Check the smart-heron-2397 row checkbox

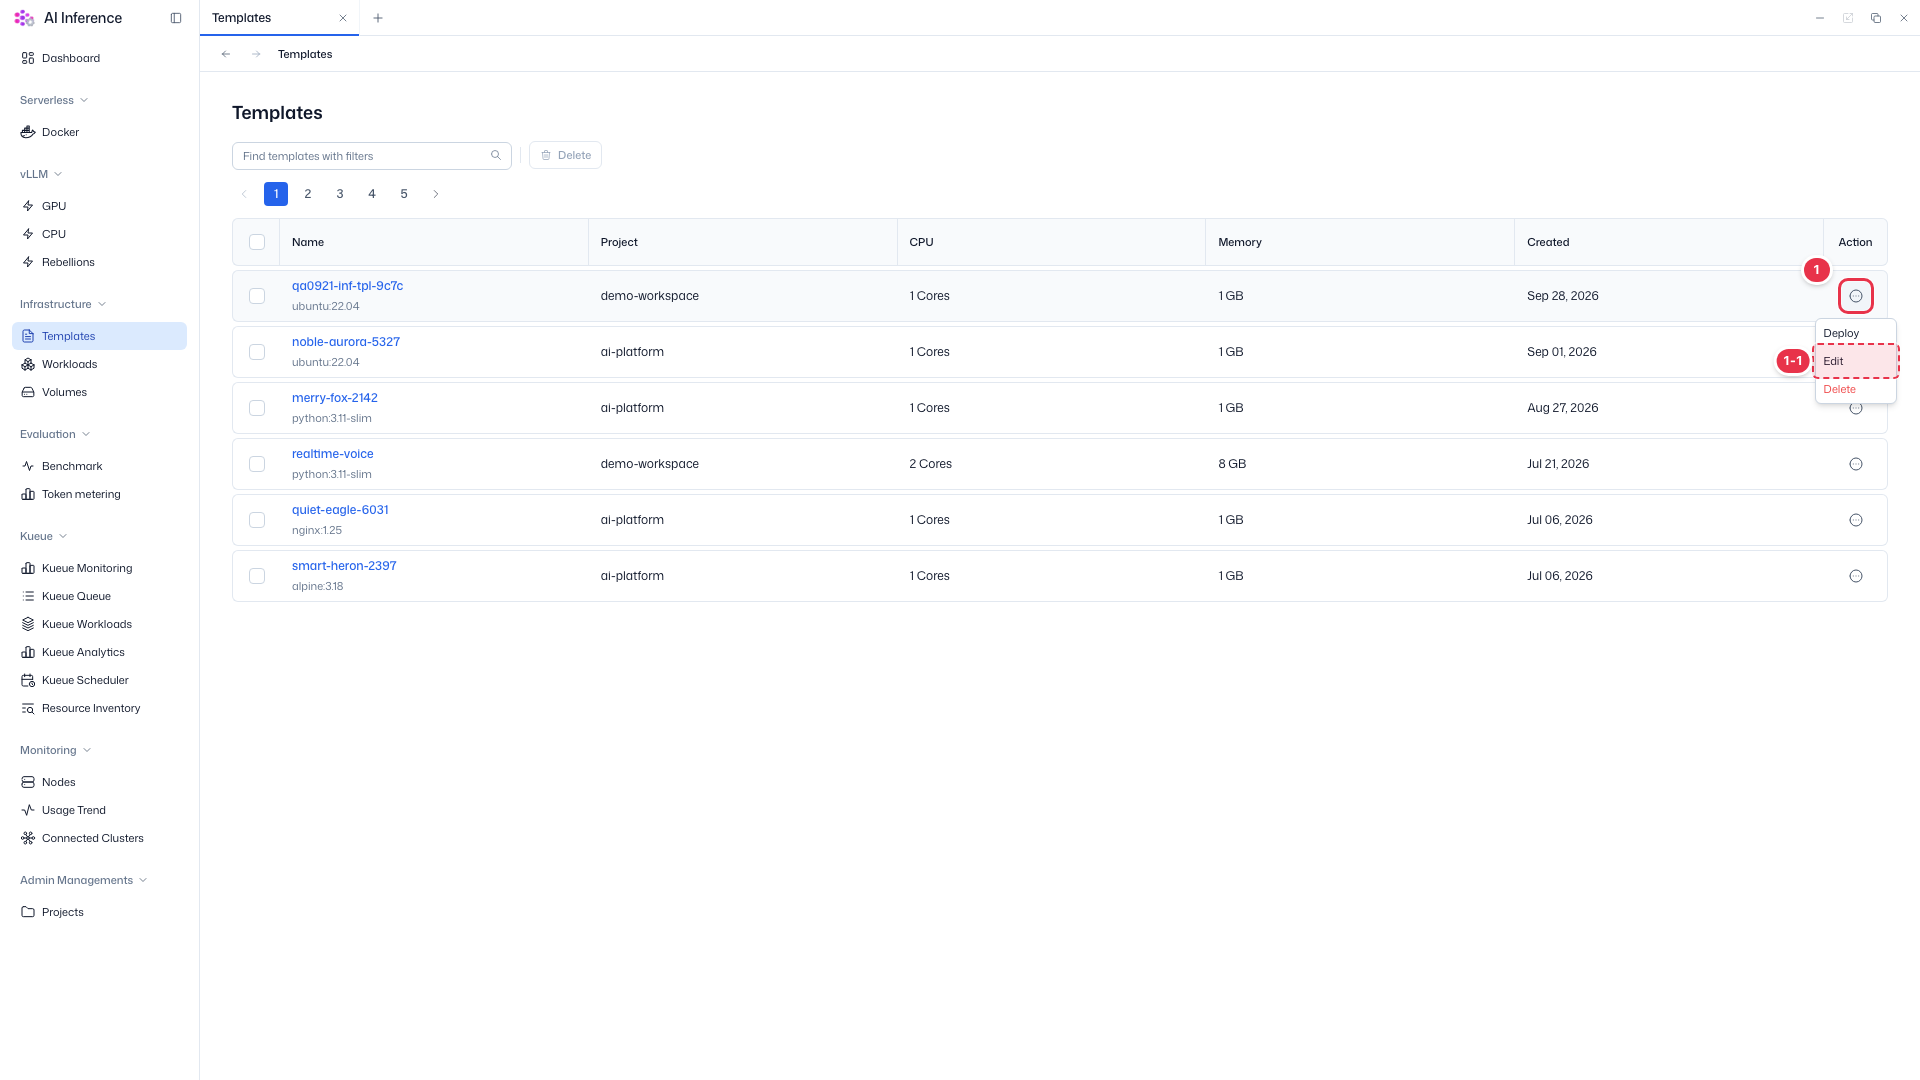coord(257,576)
